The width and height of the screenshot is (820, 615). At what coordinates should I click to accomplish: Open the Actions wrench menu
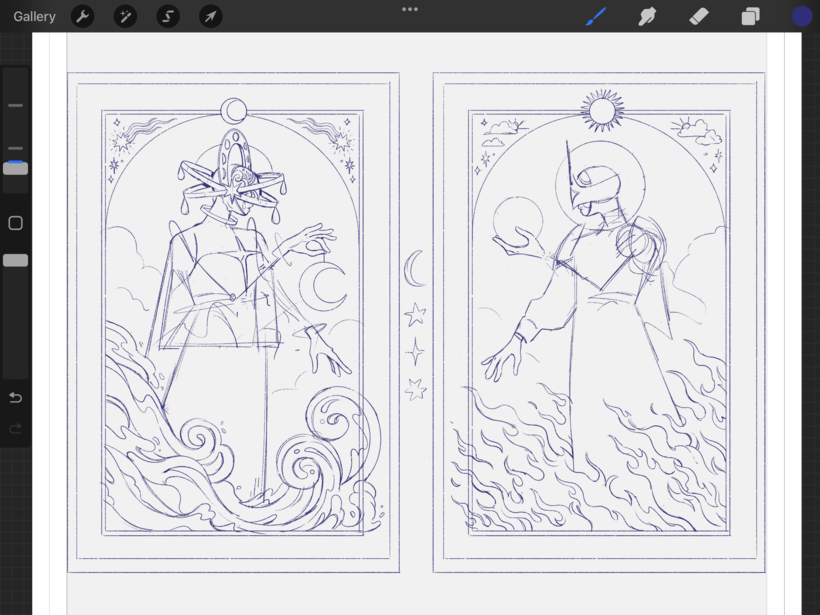pyautogui.click(x=83, y=17)
